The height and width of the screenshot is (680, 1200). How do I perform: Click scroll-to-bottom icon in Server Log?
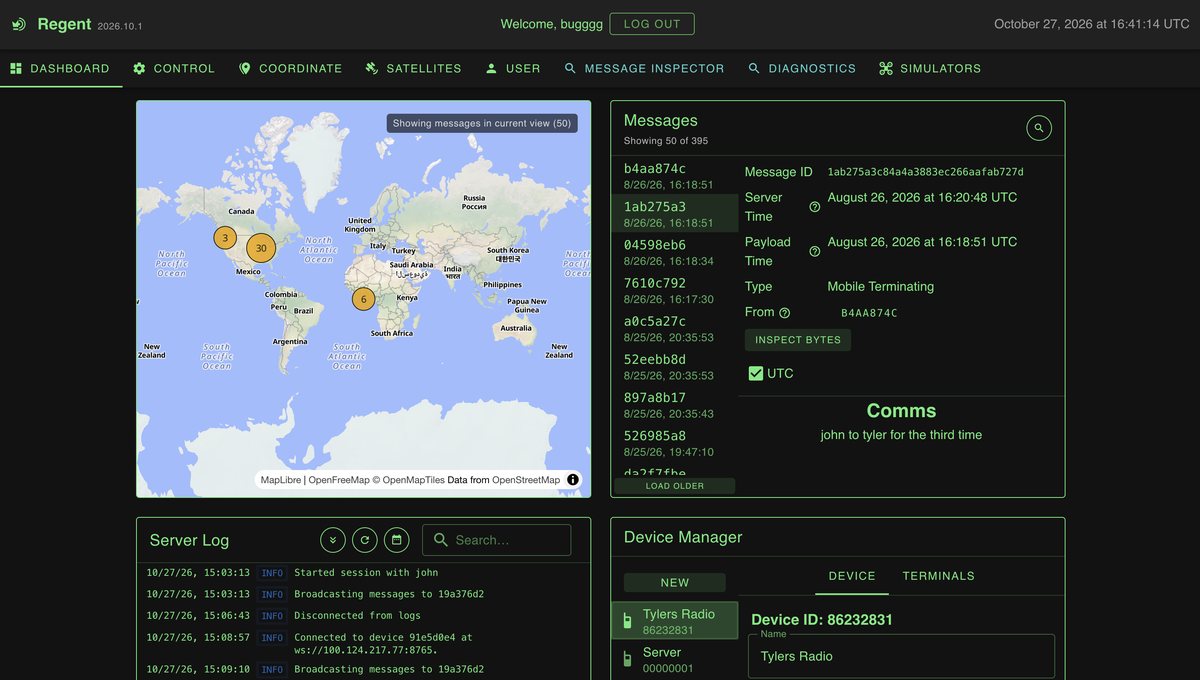tap(333, 540)
